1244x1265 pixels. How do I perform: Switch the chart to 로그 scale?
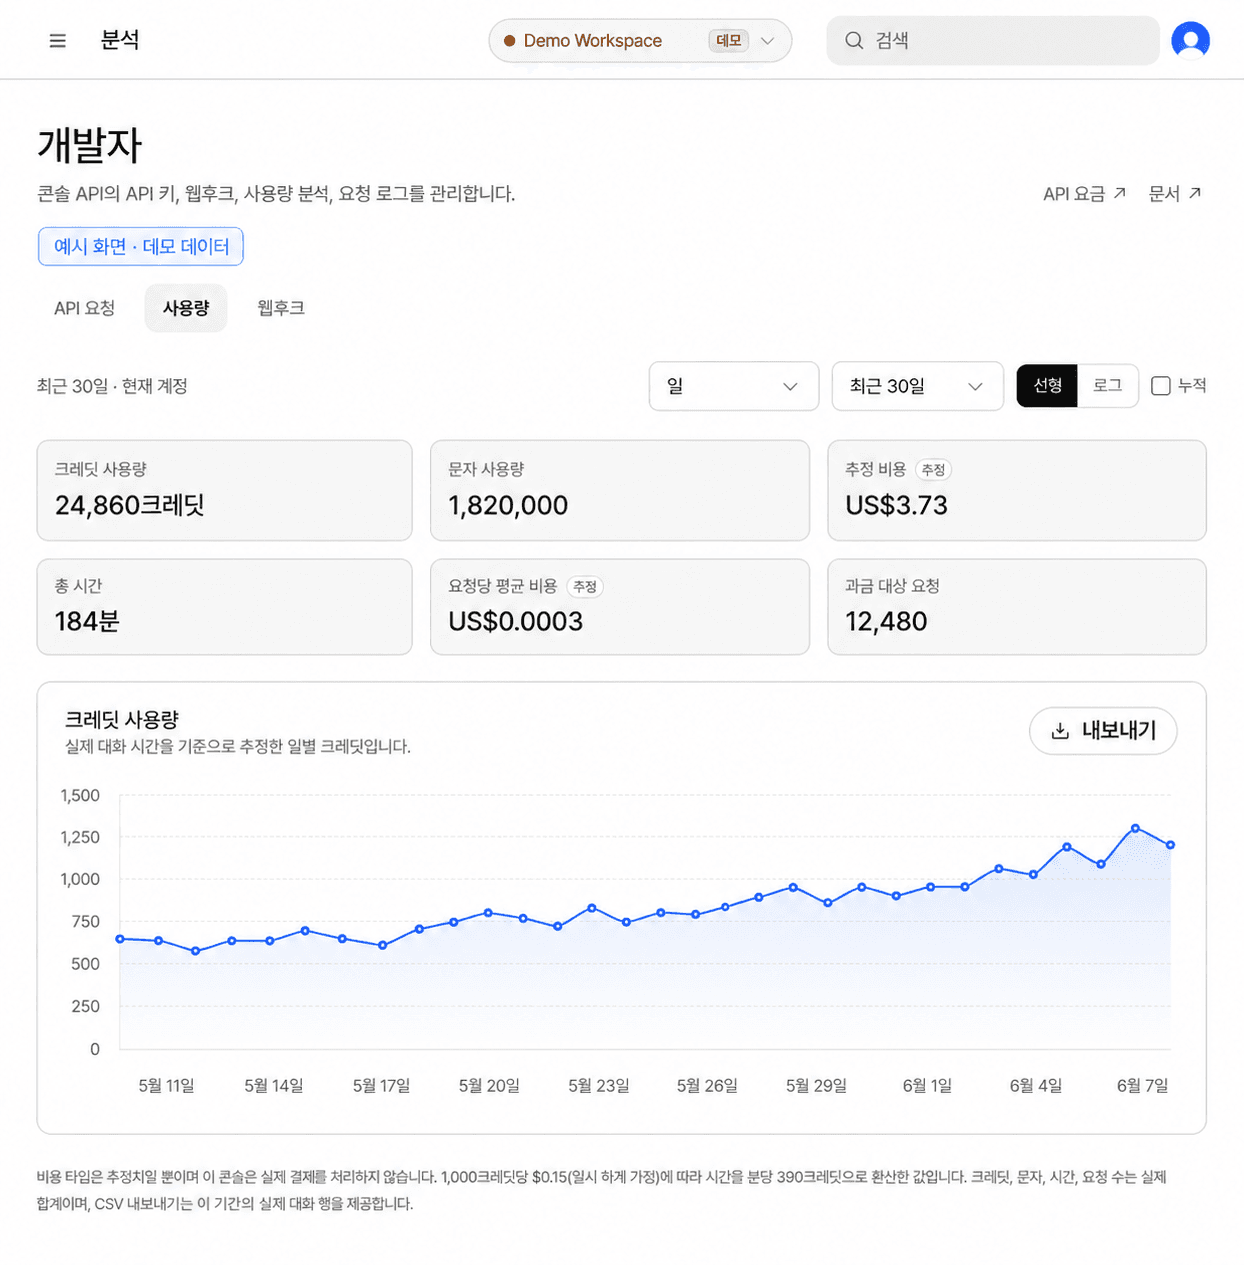[1107, 386]
